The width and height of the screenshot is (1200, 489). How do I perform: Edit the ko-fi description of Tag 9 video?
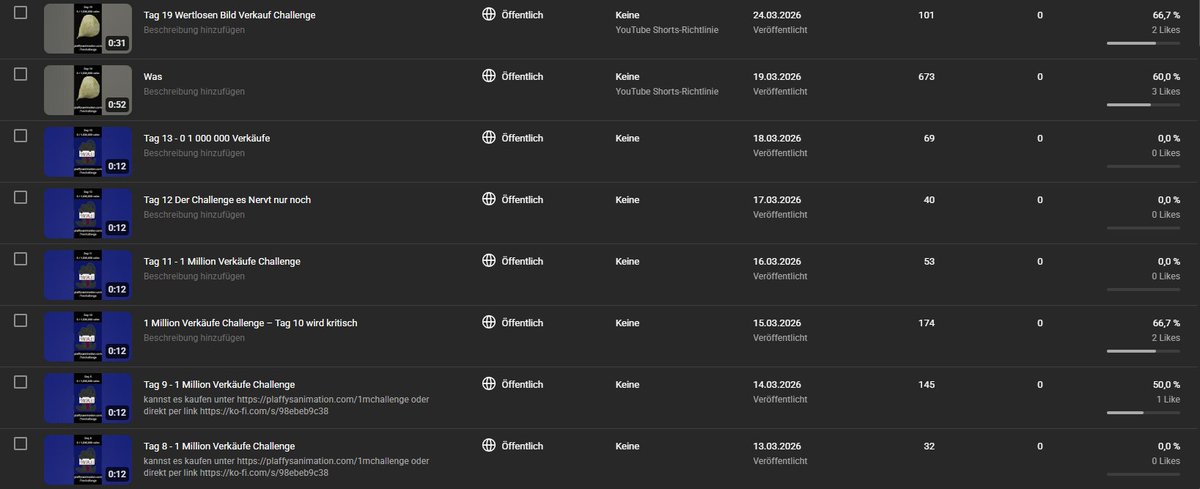[x=287, y=405]
